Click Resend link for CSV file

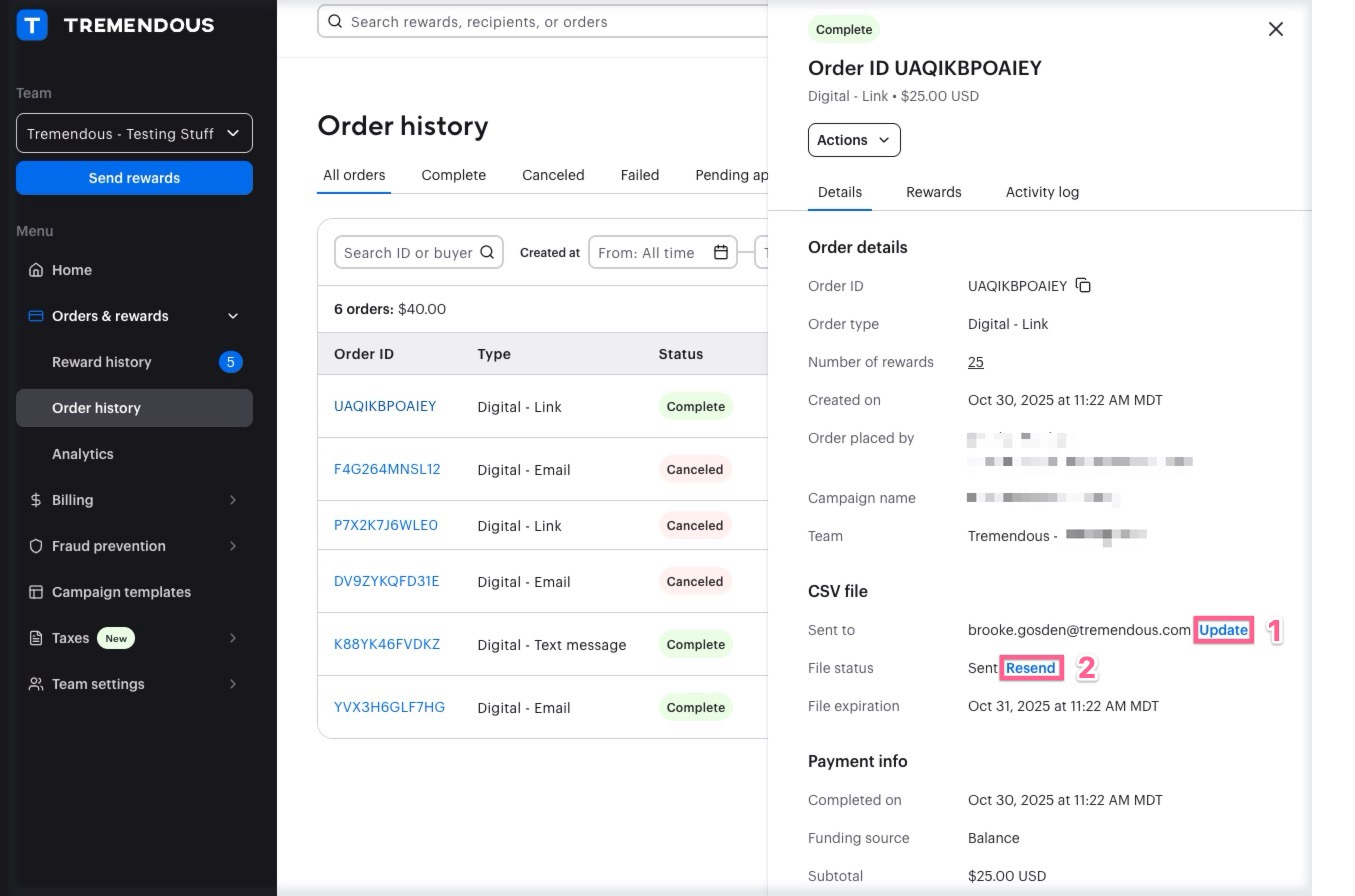1030,668
